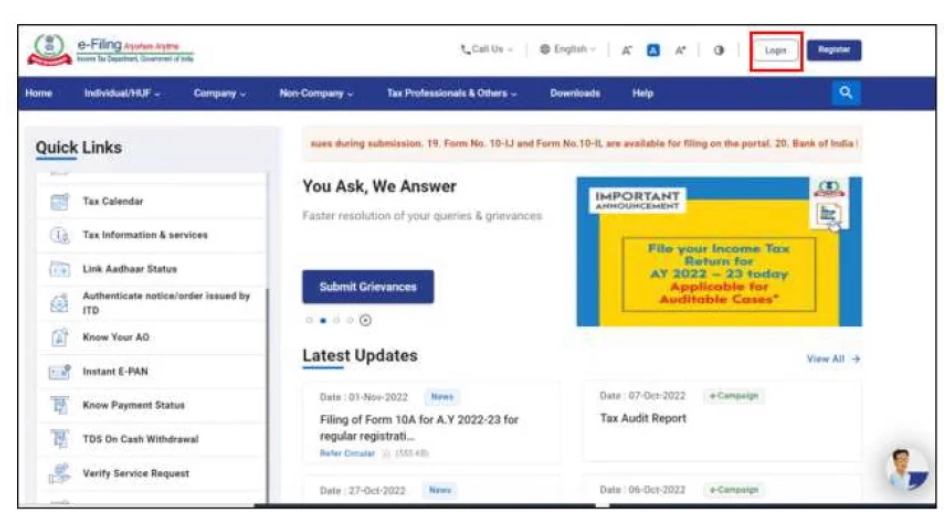Viewport: 952px width, 530px height.
Task: Click the View All arrow icon
Action: click(855, 359)
